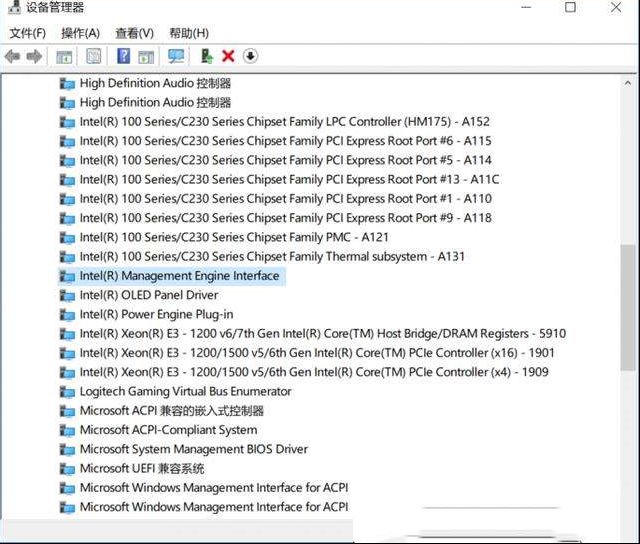This screenshot has height=544, width=640.
Task: Select Thermal subsystem - A131 device
Action: click(272, 257)
